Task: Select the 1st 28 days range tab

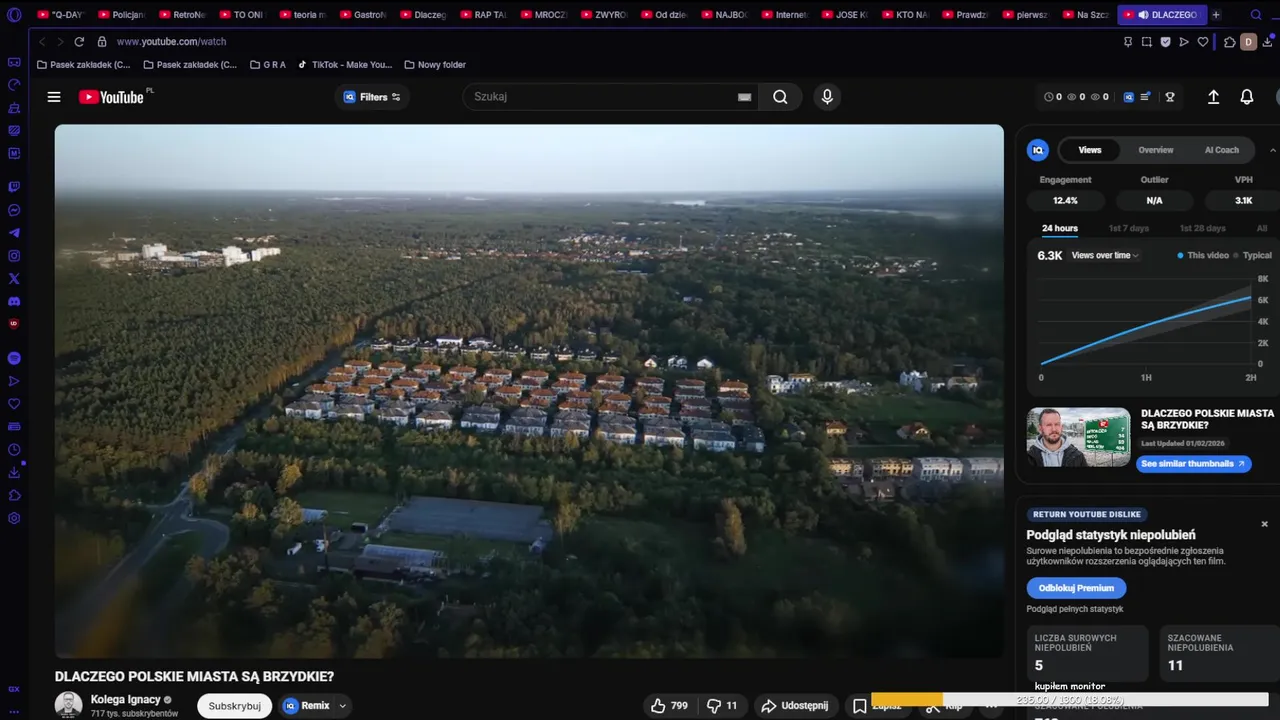Action: pos(1202,228)
